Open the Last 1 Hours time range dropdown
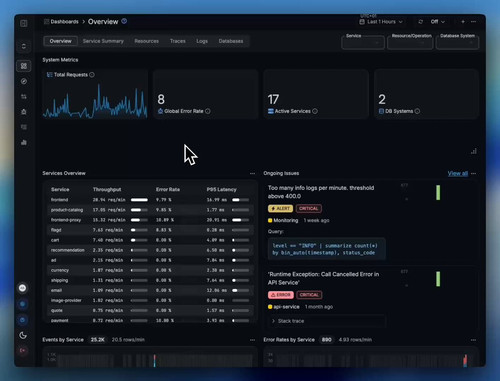Screen dimensions: 500x381 381,22
